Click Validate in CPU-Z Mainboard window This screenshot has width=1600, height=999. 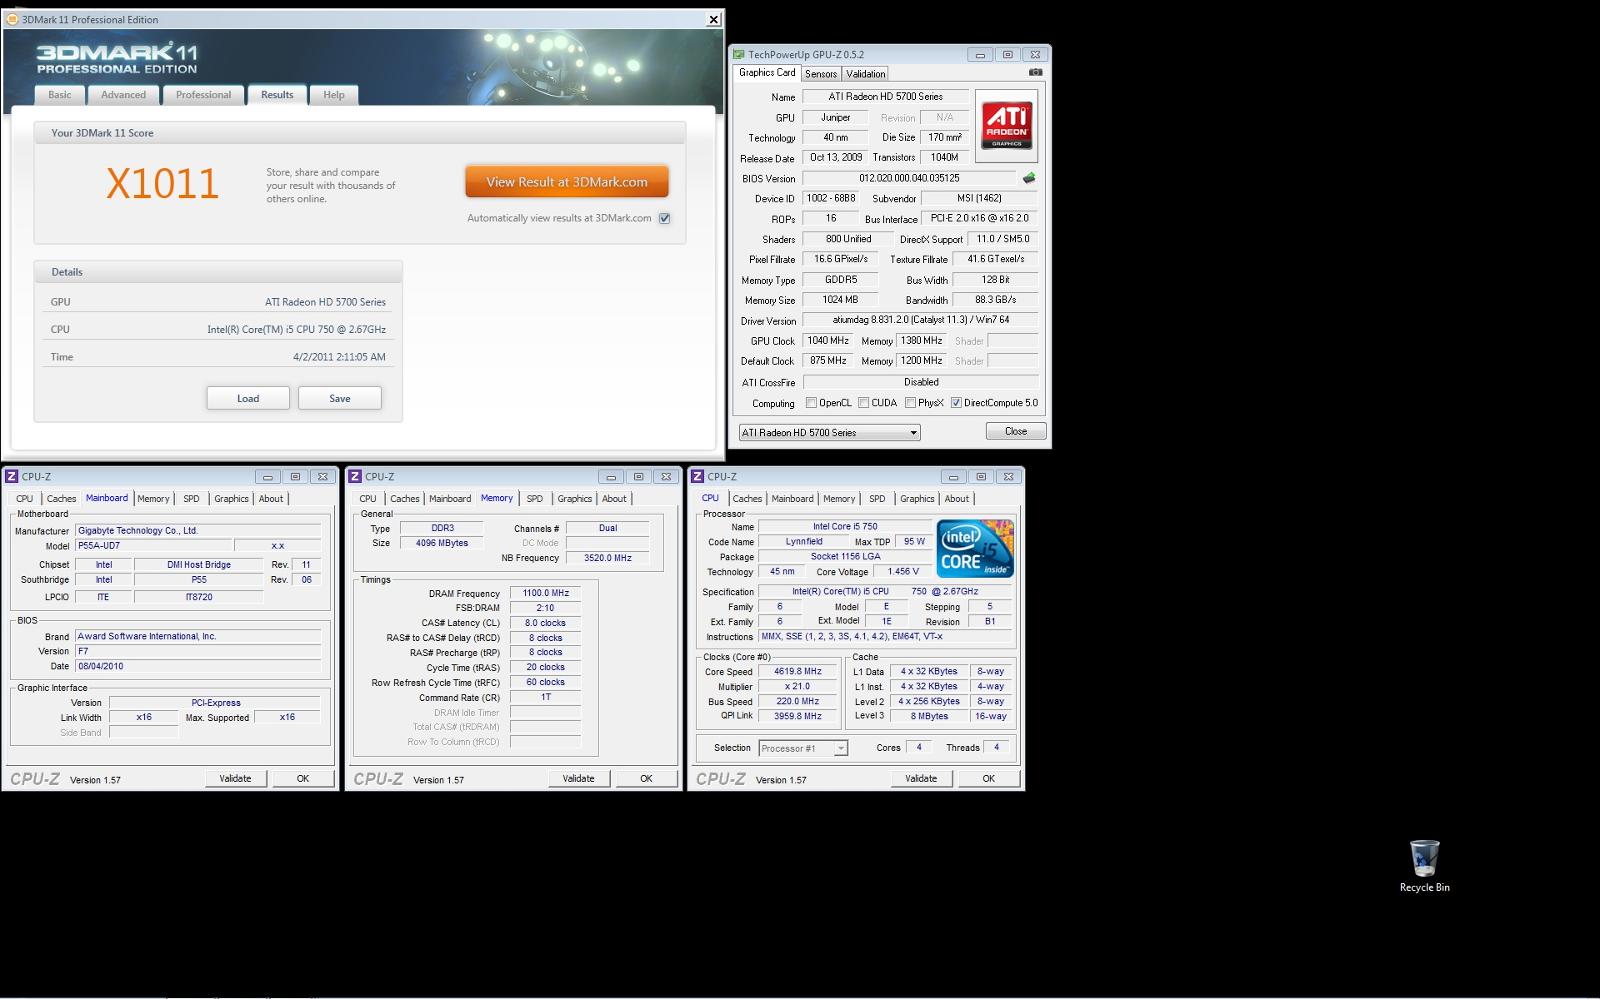click(236, 778)
